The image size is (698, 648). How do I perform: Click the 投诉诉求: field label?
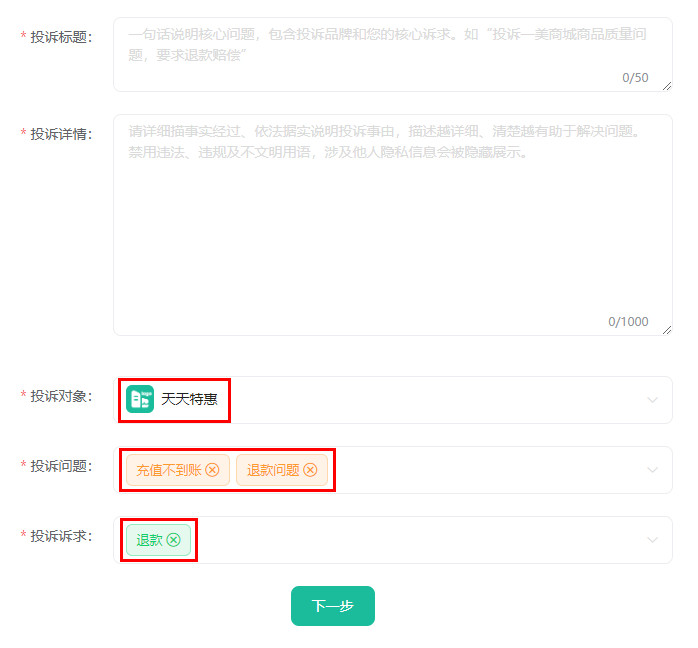pyautogui.click(x=61, y=536)
